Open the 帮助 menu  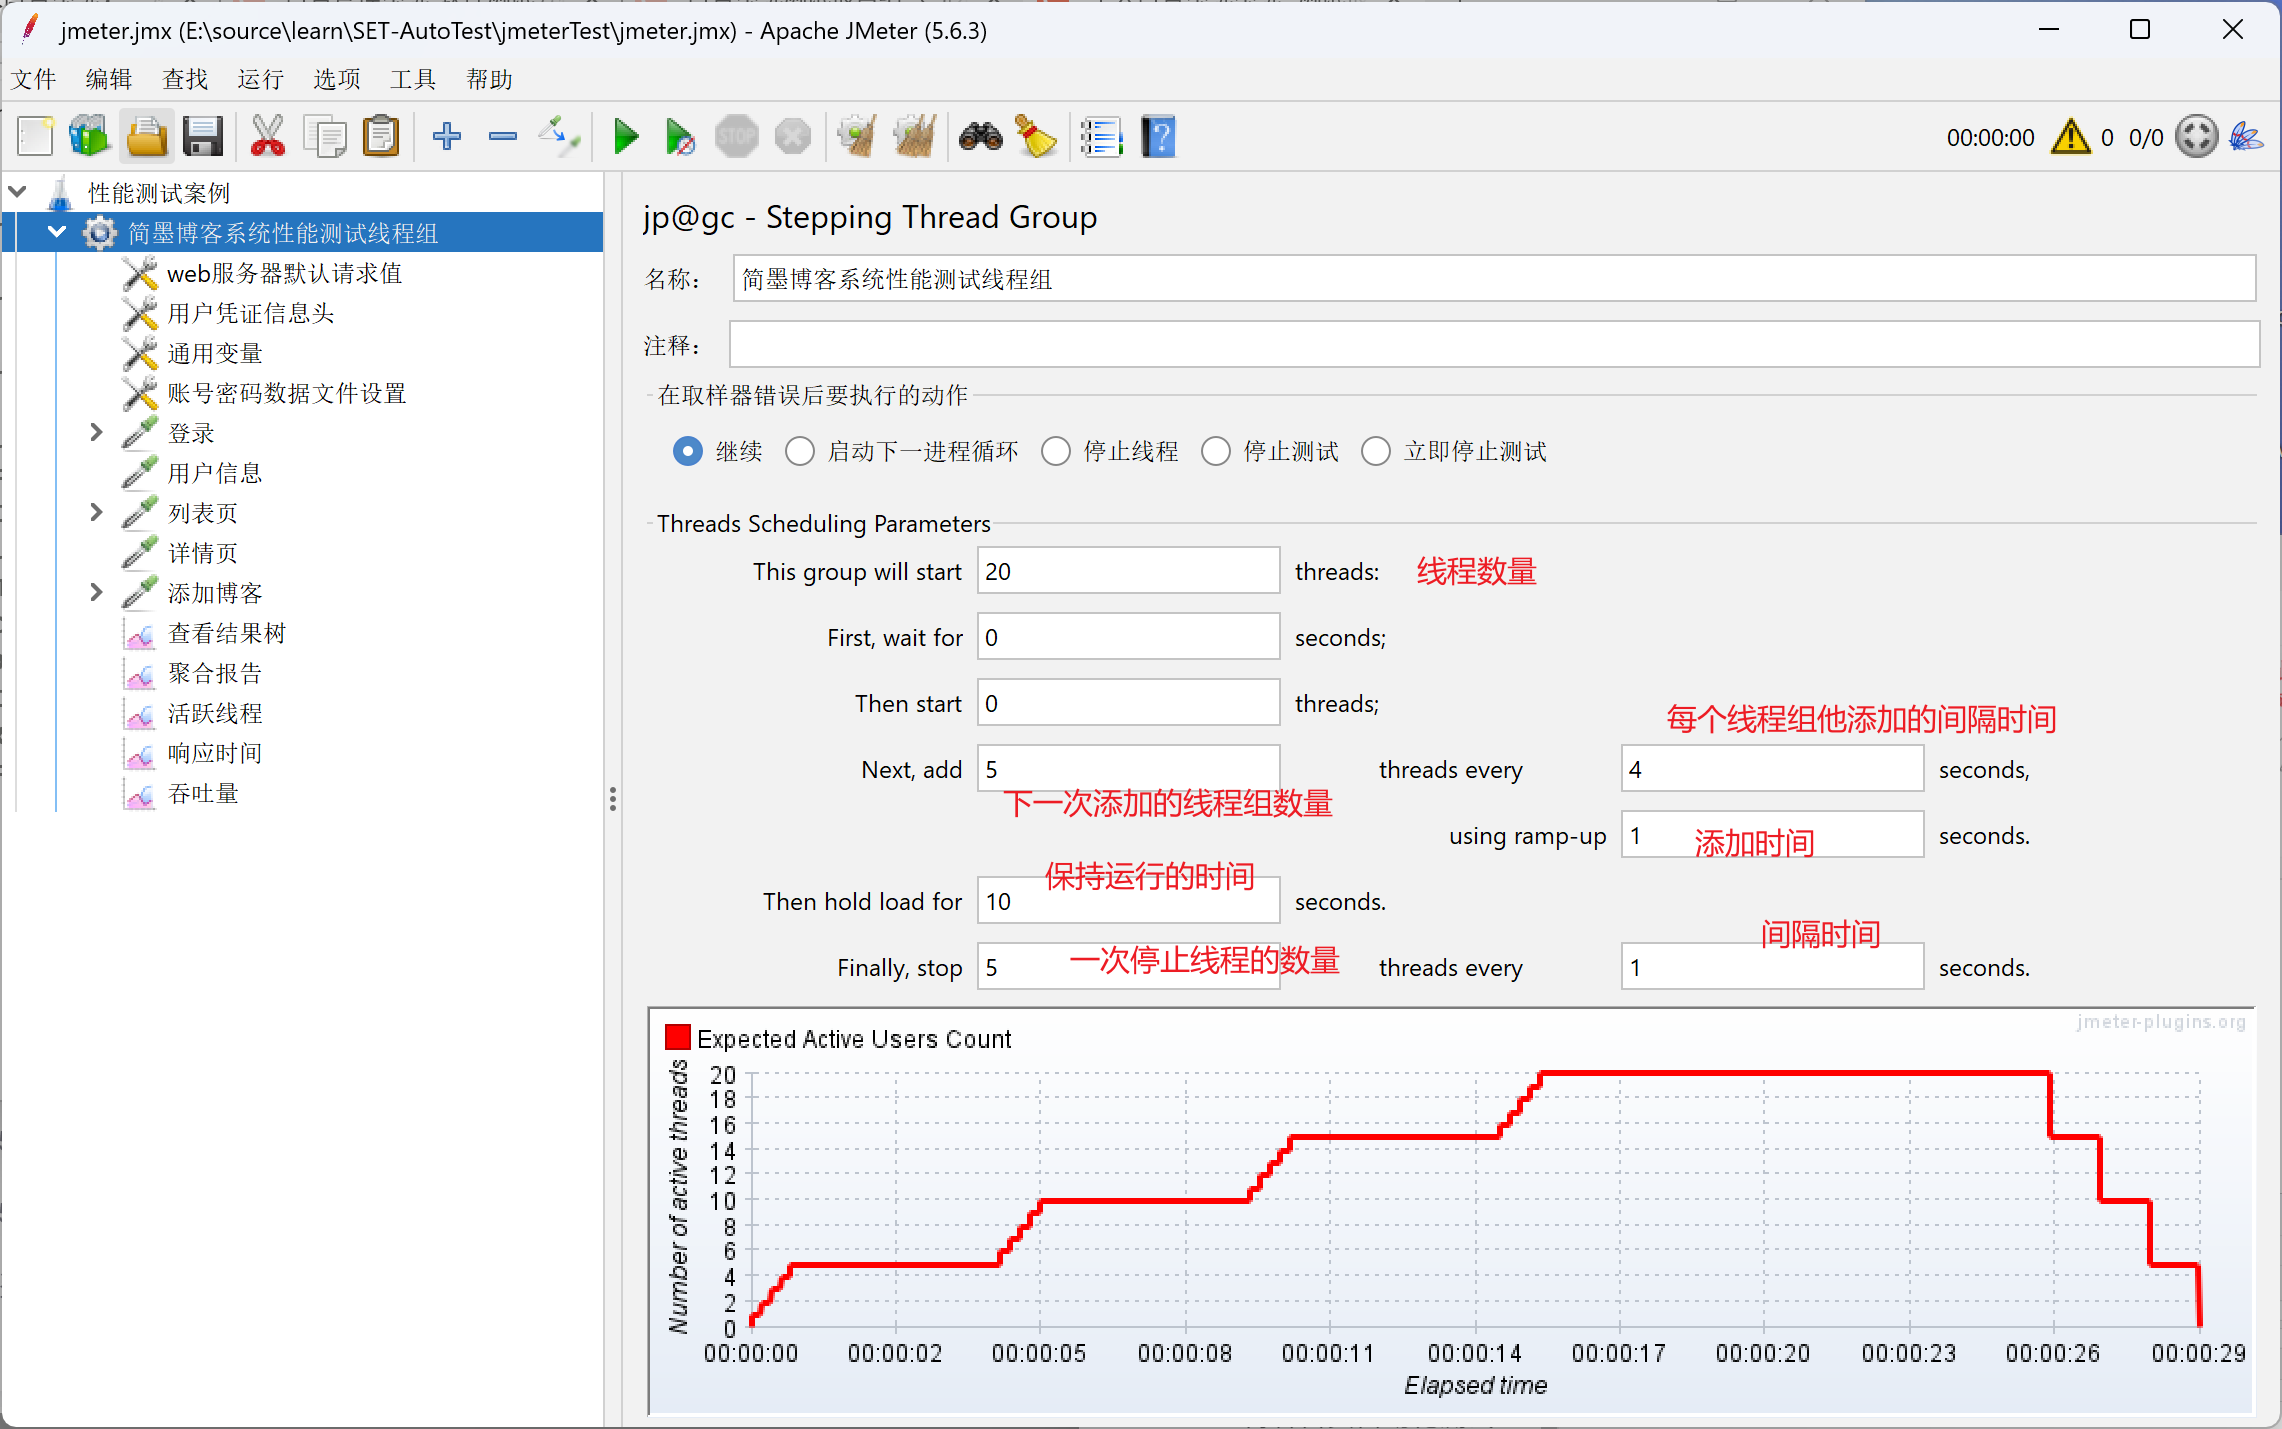[x=489, y=79]
